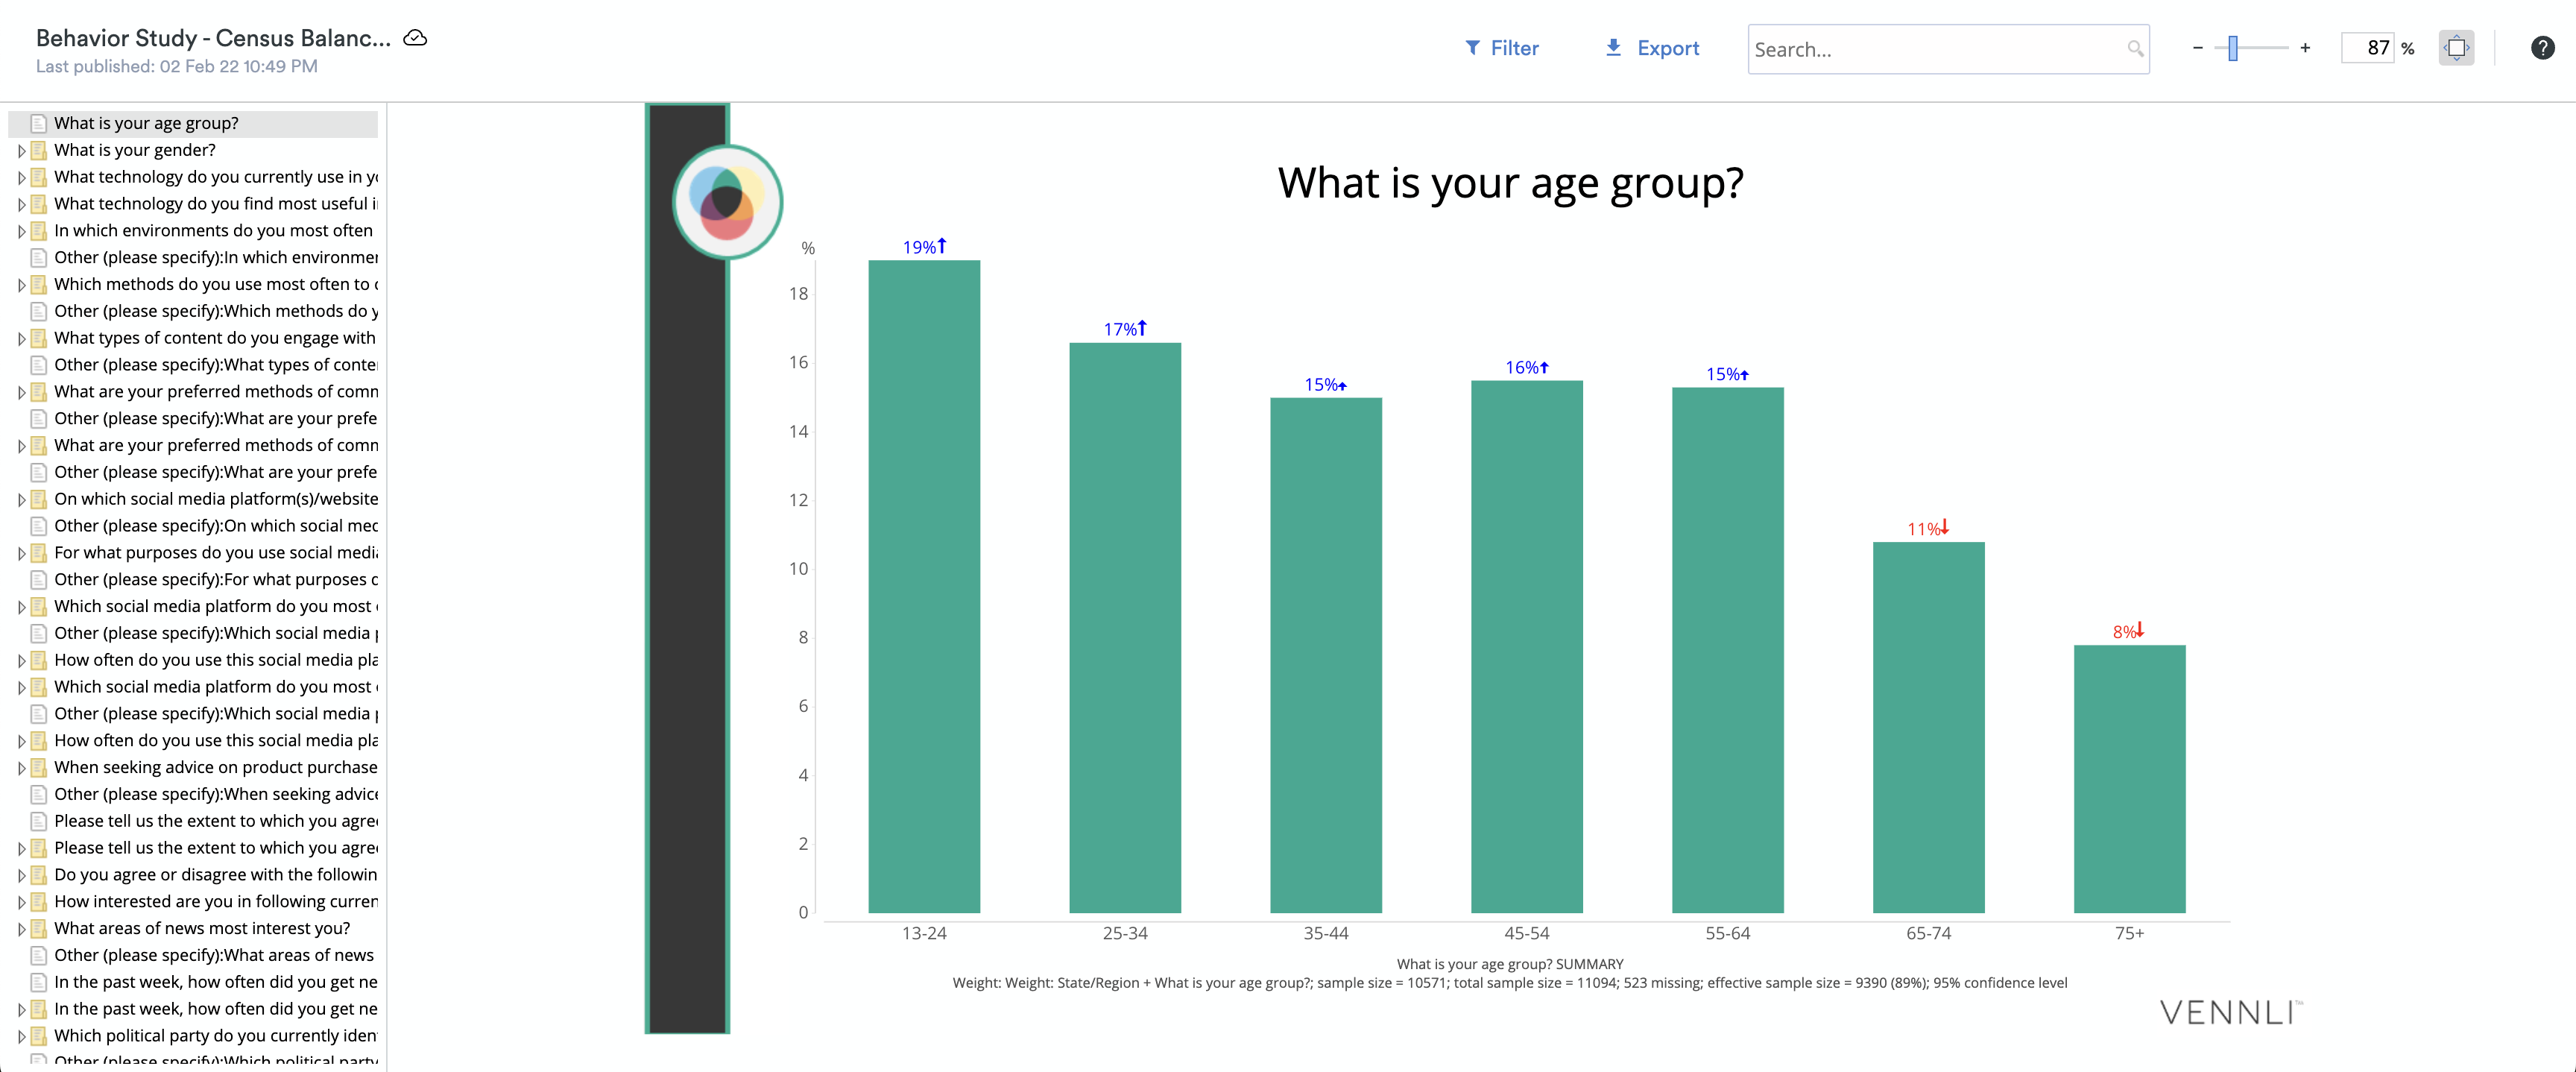Screen dimensions: 2576x1072
Task: Open the help question mark icon
Action: [2542, 48]
